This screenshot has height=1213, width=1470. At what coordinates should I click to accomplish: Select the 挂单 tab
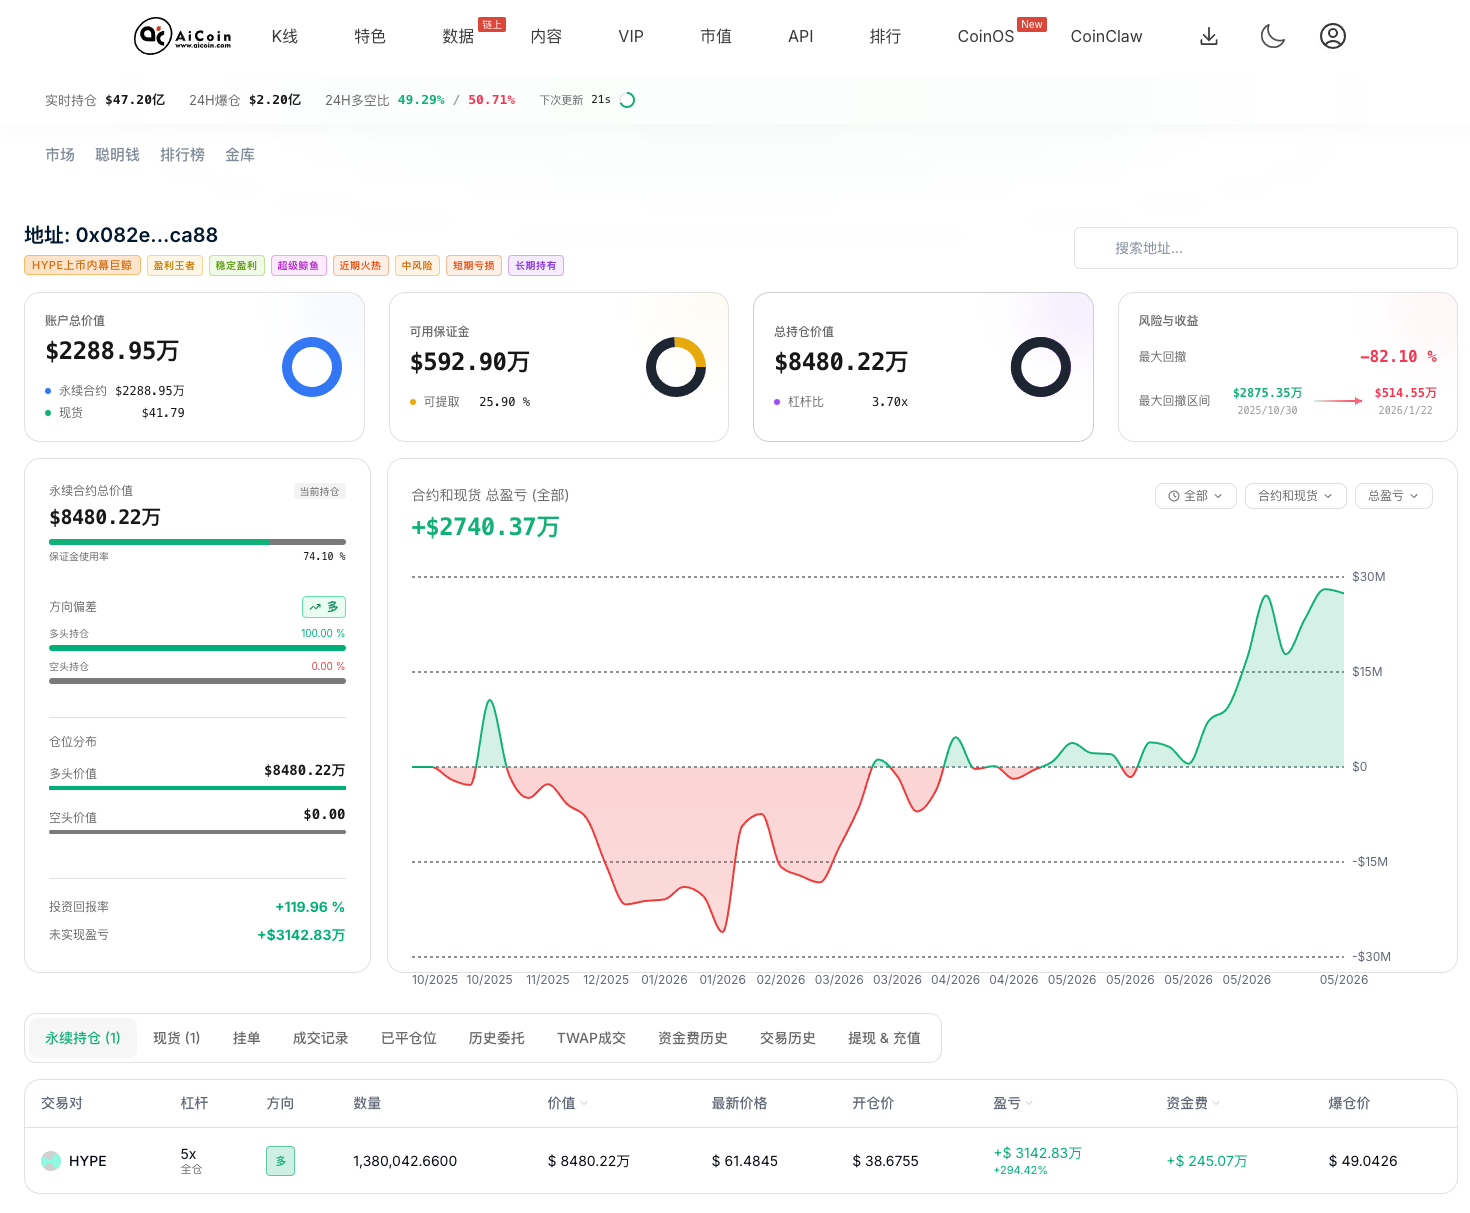[x=247, y=1038]
